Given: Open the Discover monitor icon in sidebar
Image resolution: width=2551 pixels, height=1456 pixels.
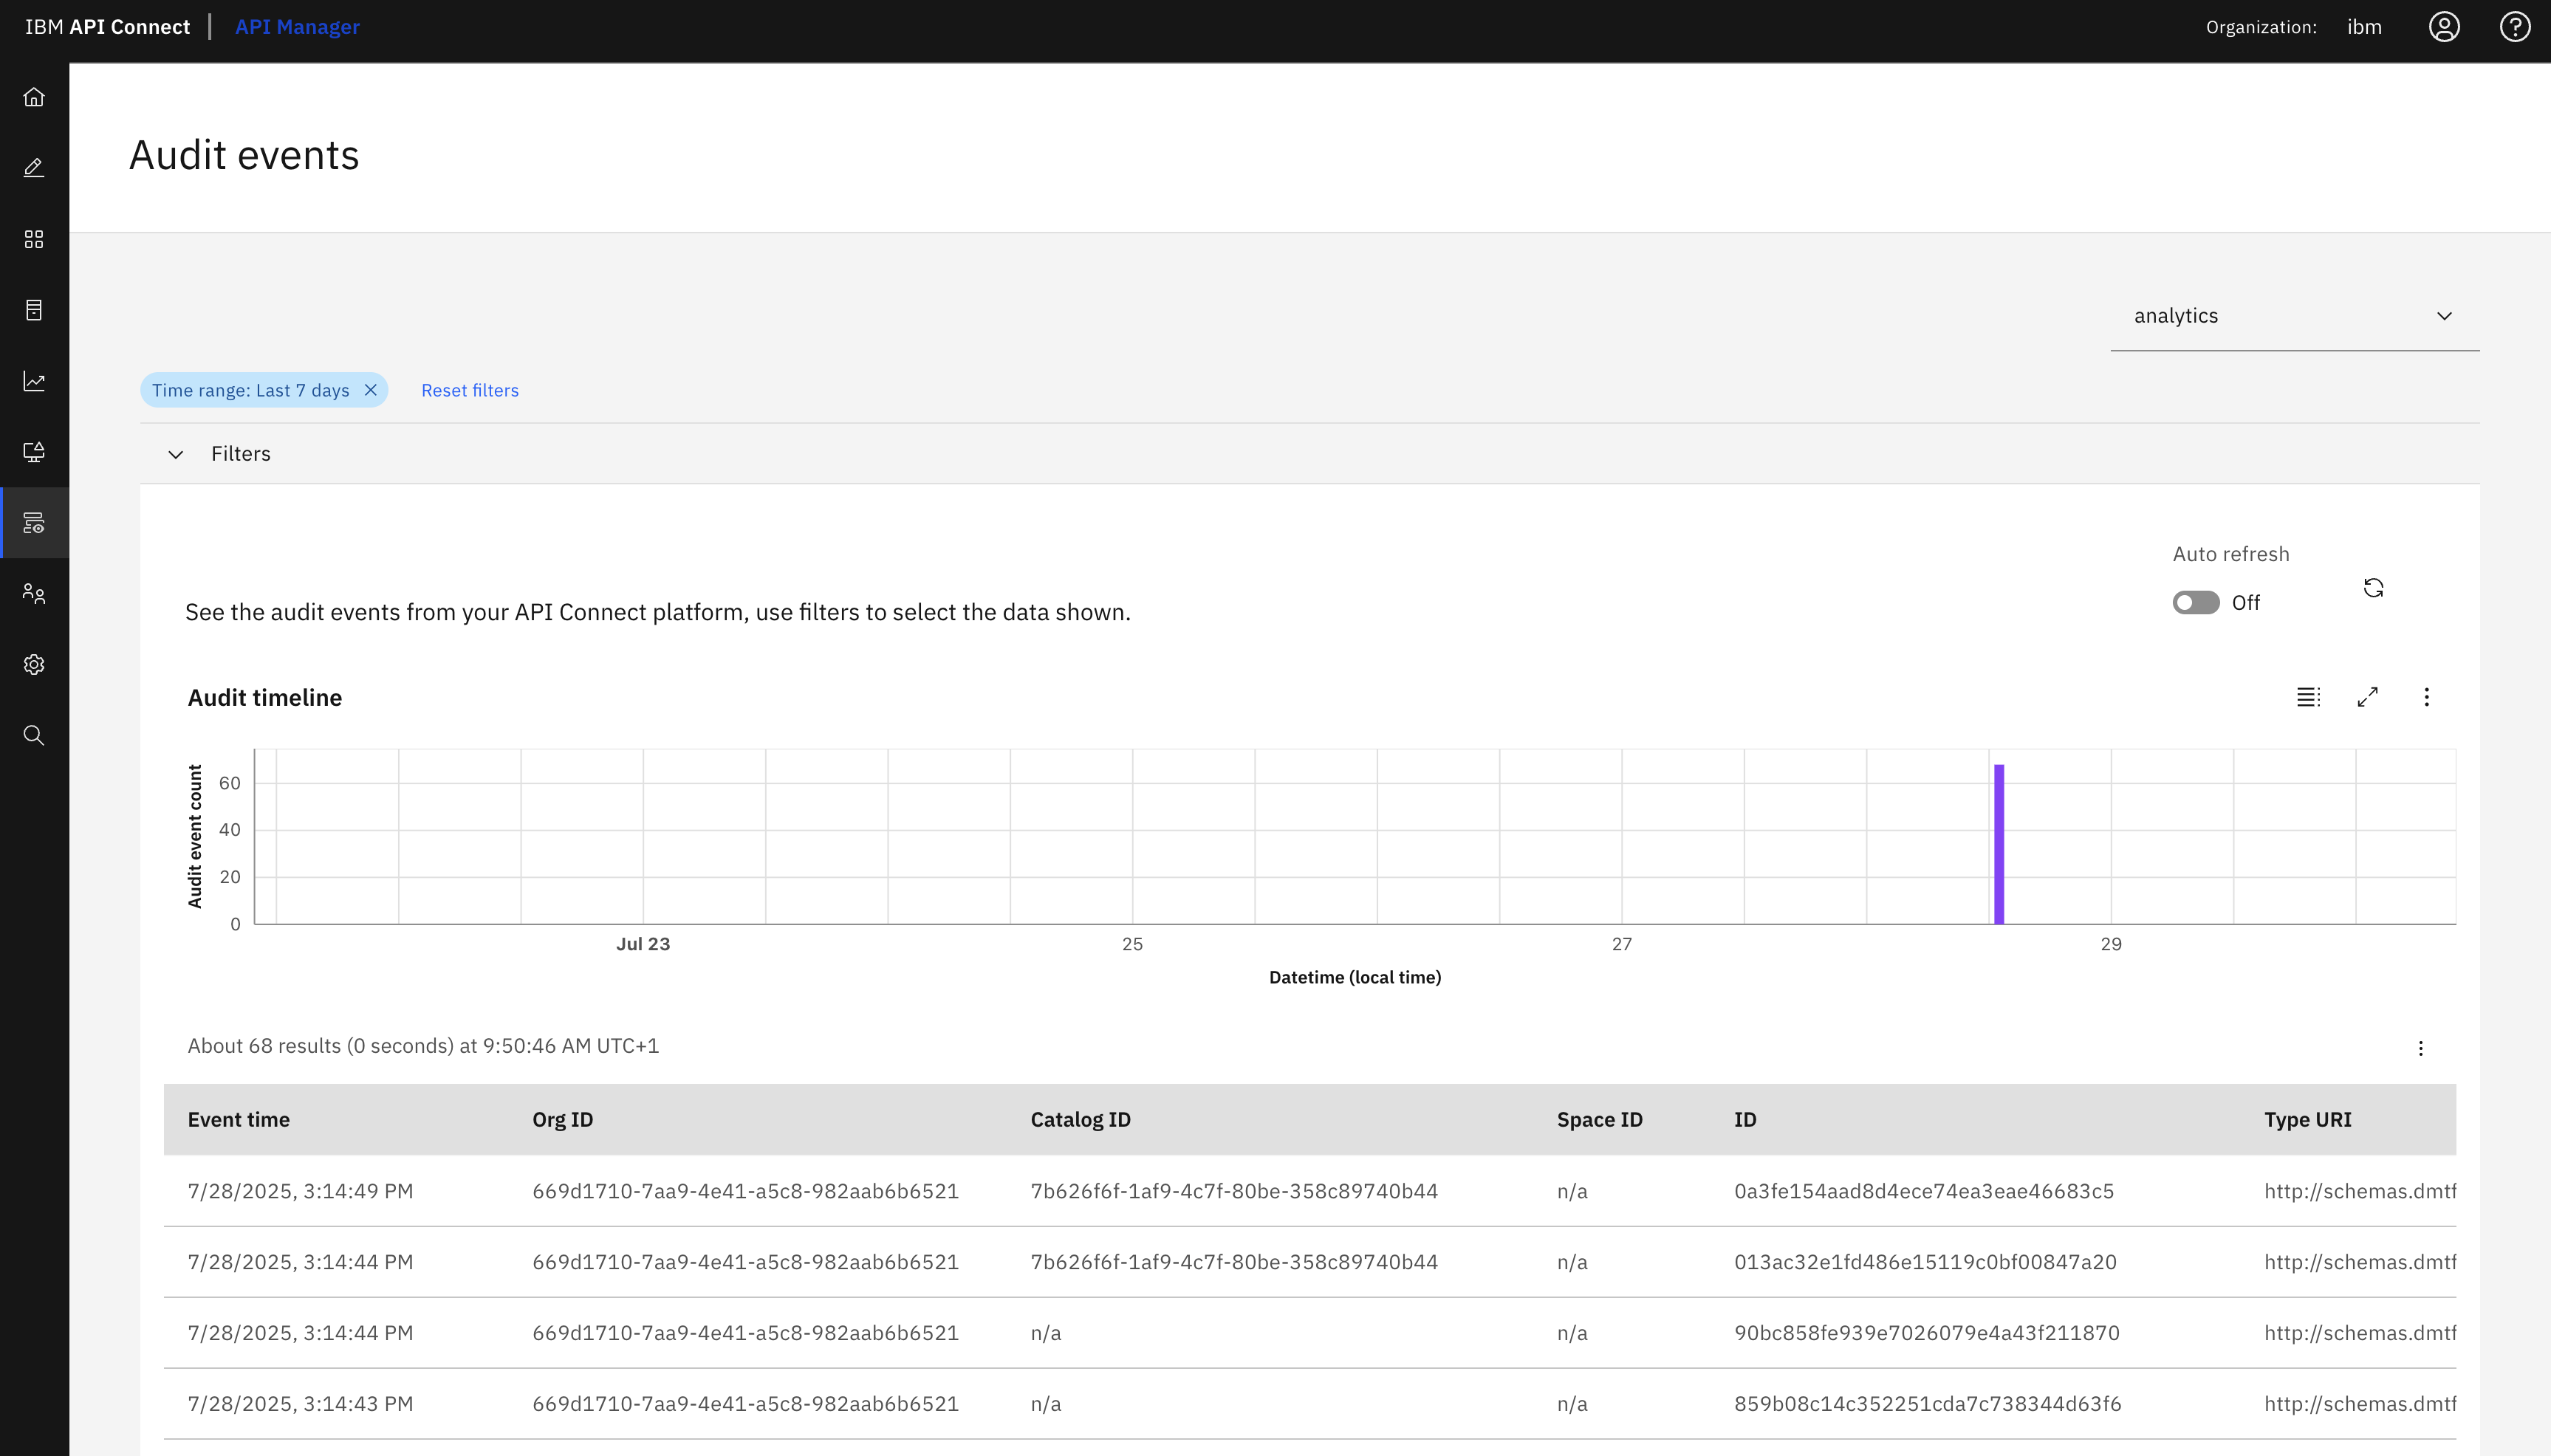Looking at the screenshot, I should [34, 452].
